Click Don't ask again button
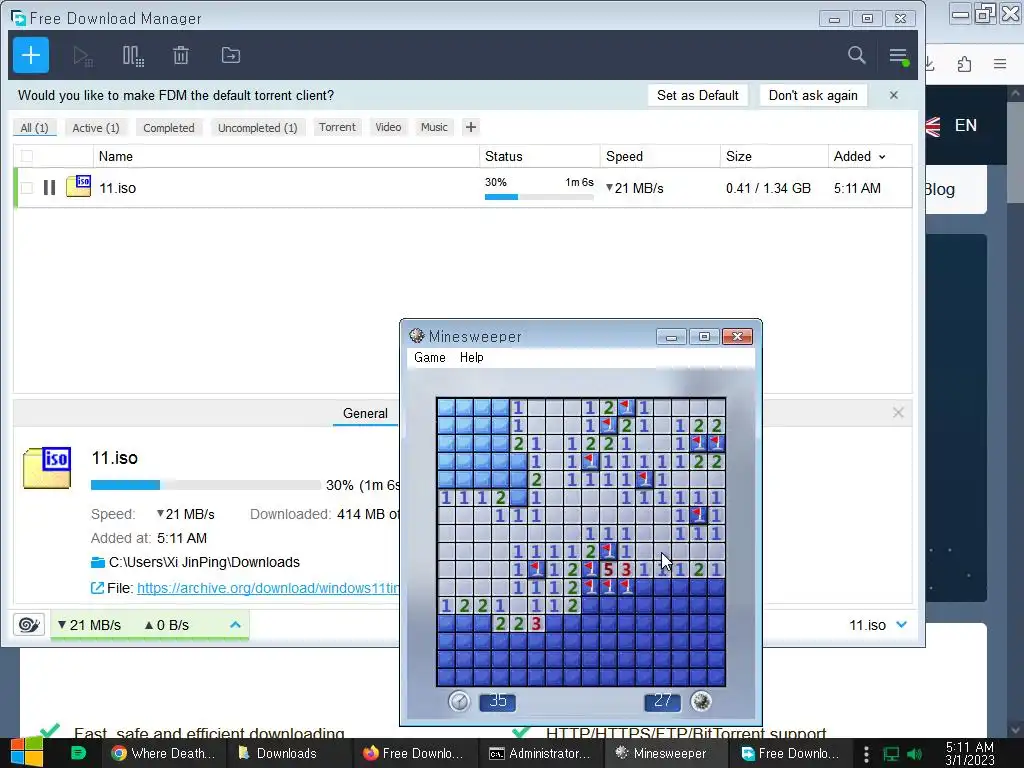1024x768 pixels. 813,95
